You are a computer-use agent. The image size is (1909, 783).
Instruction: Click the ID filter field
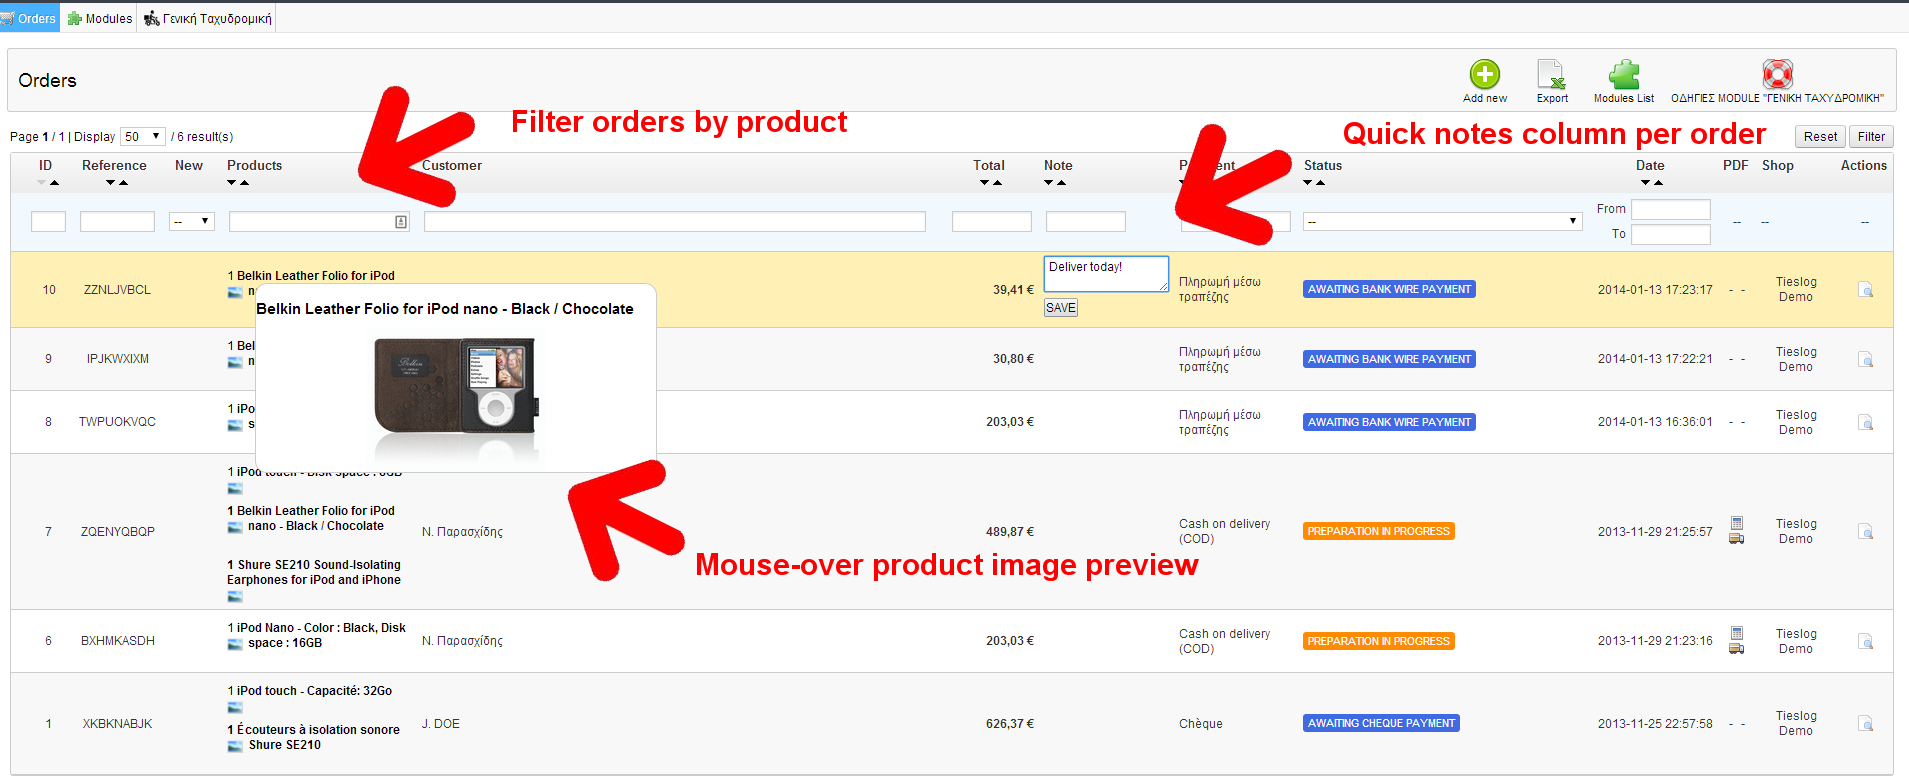pyautogui.click(x=48, y=221)
